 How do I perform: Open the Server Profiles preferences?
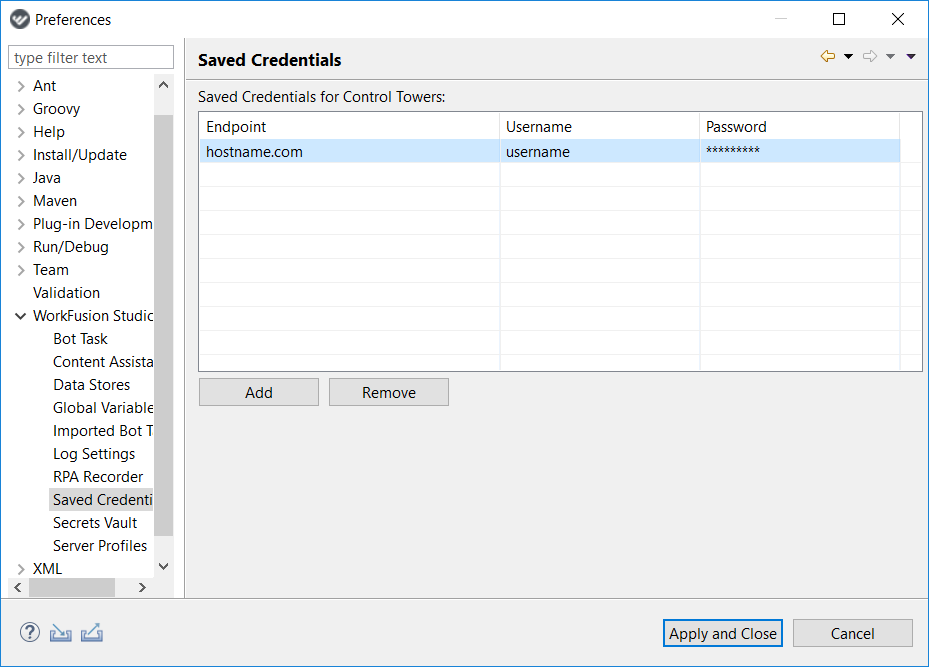(x=100, y=546)
